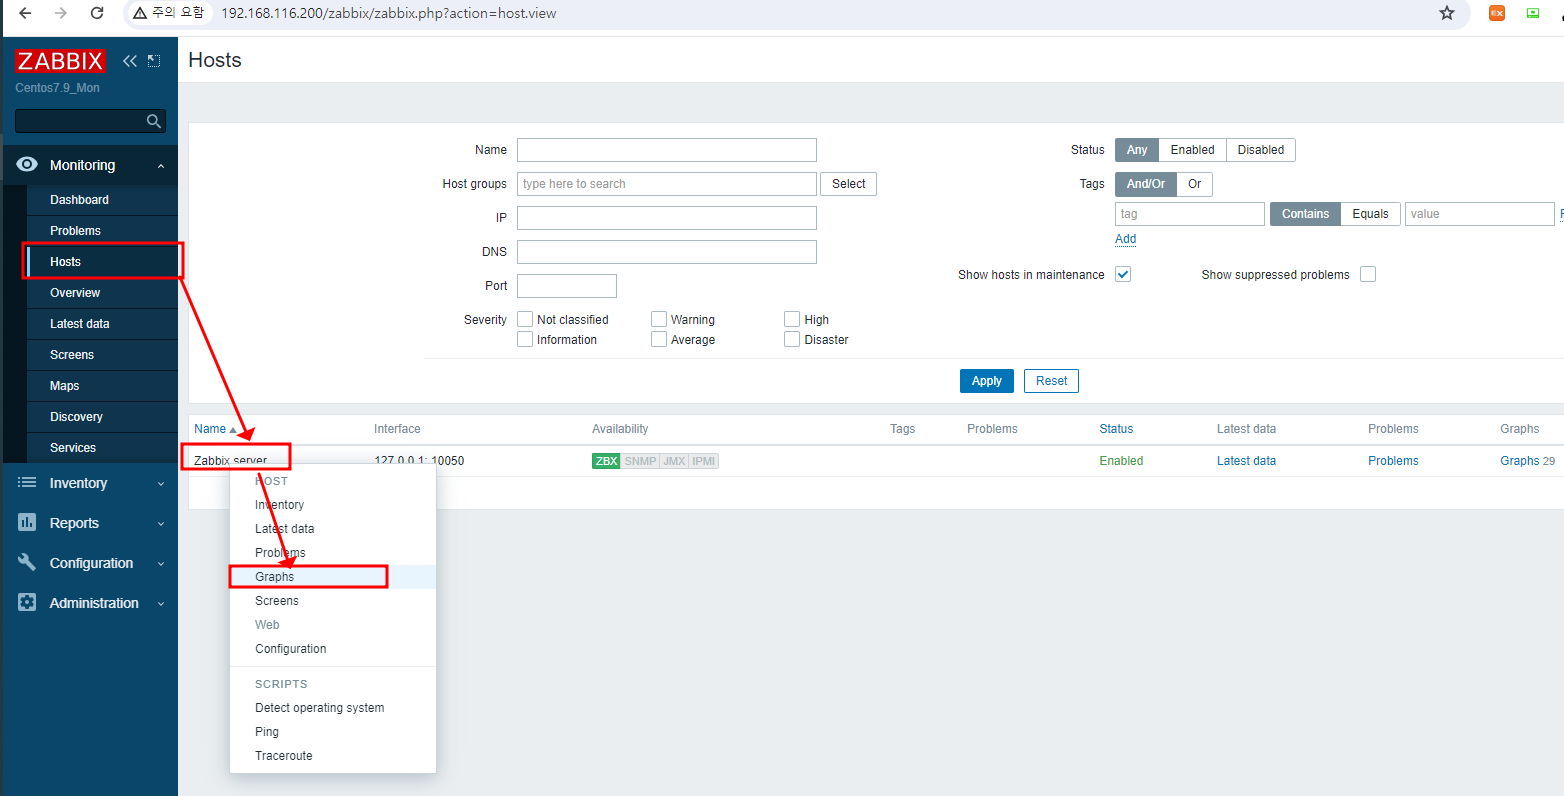Focus the Host groups search field
1564x796 pixels.
(667, 184)
